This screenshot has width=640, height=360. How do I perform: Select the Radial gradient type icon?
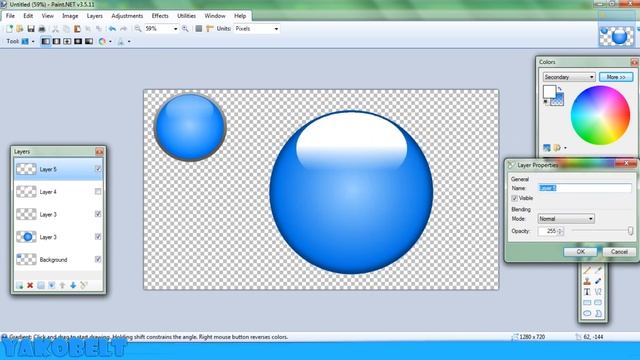(x=78, y=41)
